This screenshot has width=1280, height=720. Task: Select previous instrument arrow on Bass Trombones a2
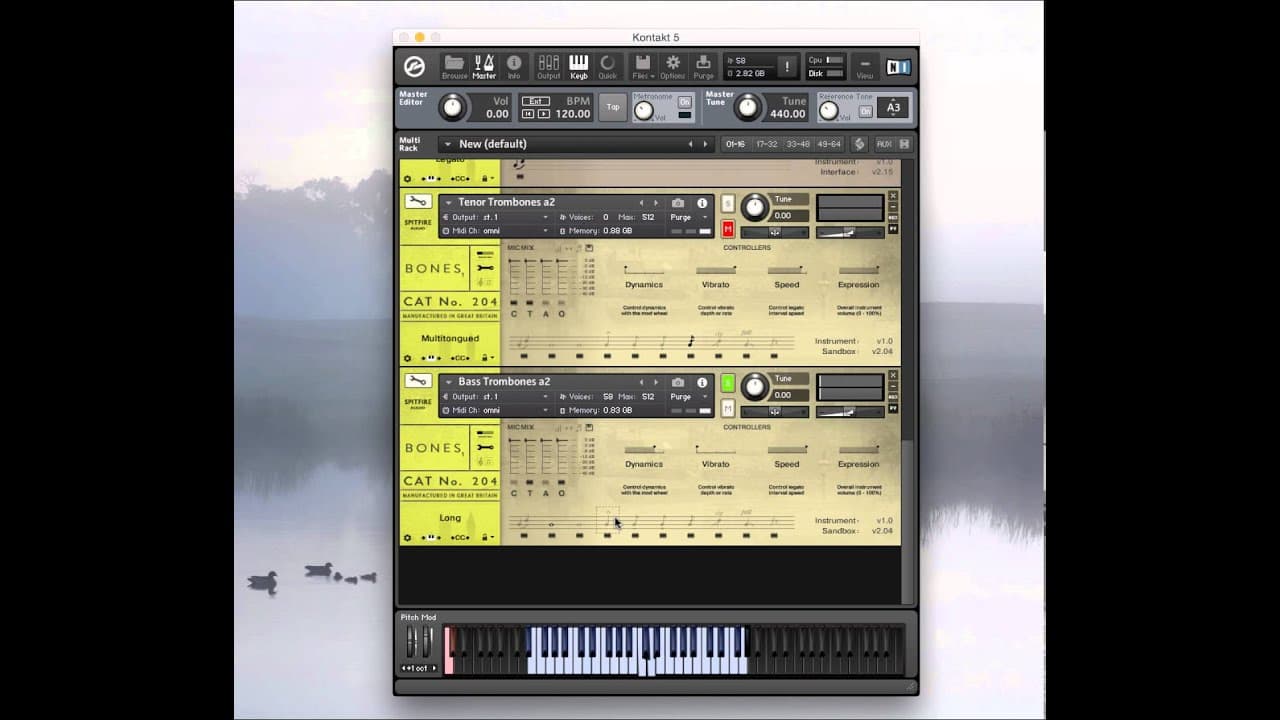point(642,382)
